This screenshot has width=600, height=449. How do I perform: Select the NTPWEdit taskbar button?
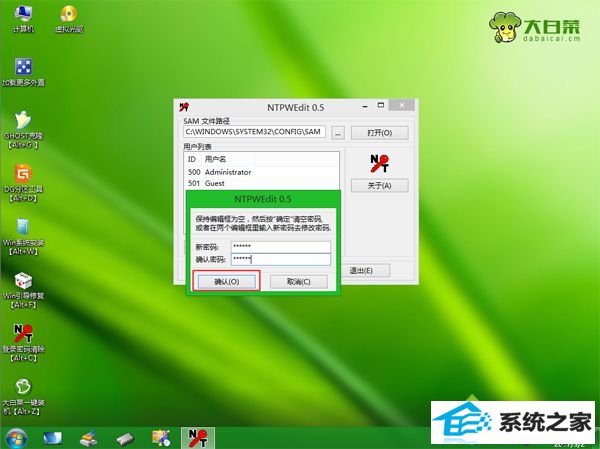coord(197,438)
